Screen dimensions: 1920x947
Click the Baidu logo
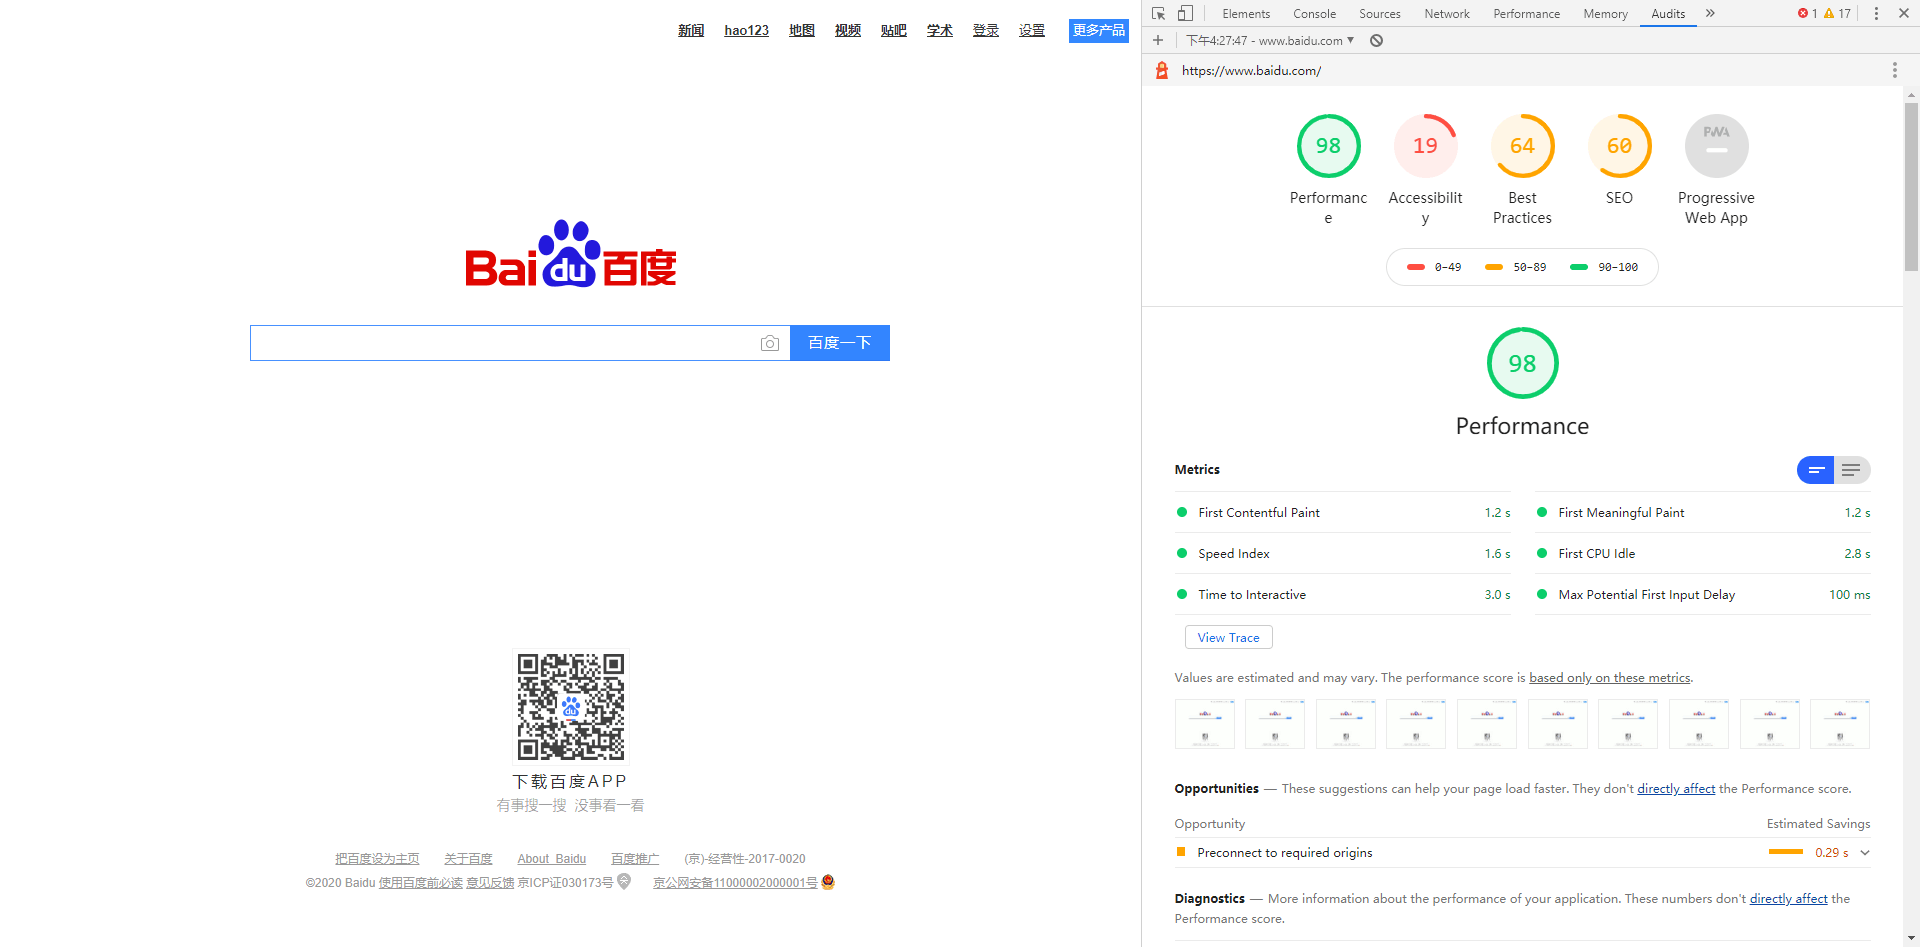click(x=571, y=253)
